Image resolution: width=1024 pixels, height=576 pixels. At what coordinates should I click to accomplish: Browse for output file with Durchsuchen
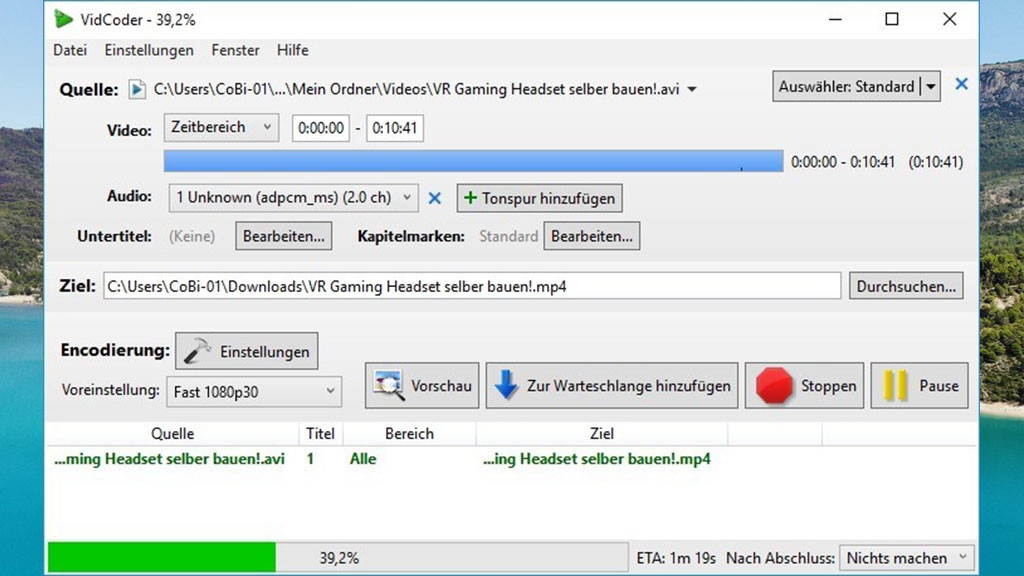905,285
